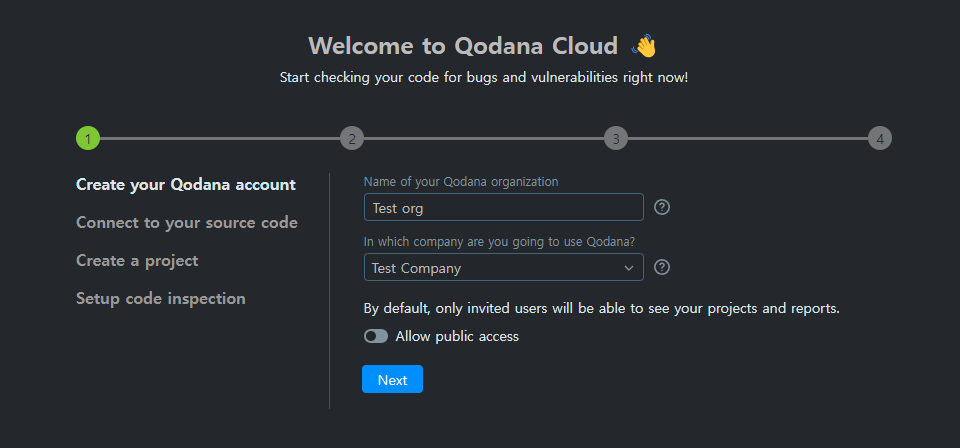Image resolution: width=960 pixels, height=448 pixels.
Task: Select the green step 1 circle
Action: point(88,139)
